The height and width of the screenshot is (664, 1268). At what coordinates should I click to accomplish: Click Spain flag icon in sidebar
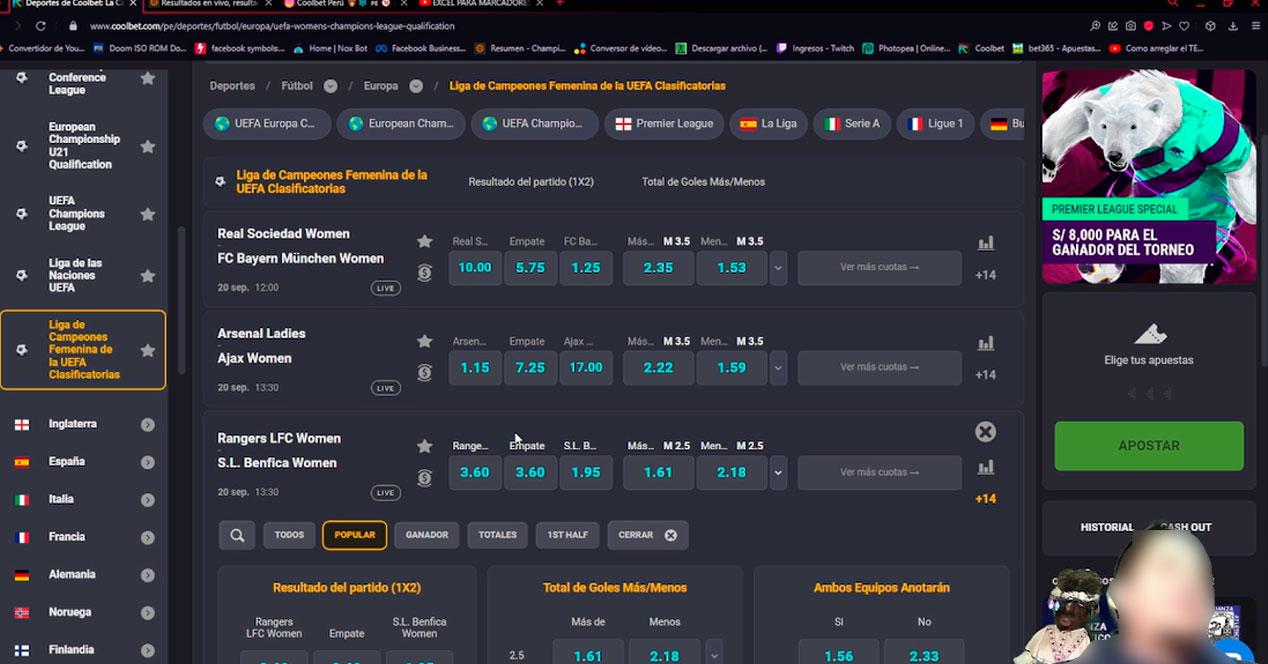[x=22, y=462]
